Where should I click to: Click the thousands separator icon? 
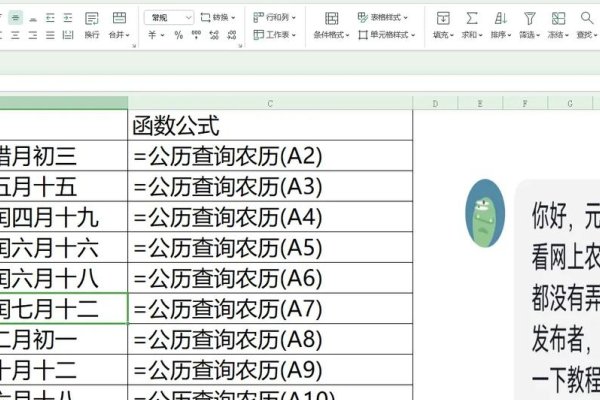click(196, 35)
